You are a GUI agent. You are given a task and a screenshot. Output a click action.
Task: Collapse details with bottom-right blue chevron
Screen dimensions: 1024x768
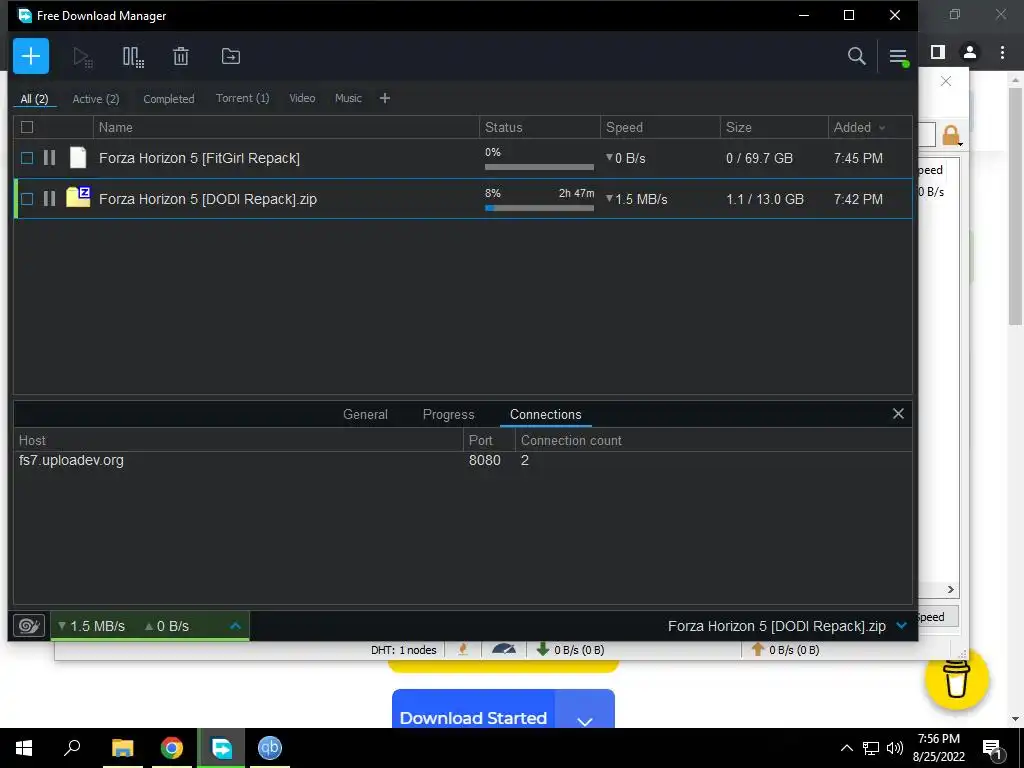point(902,626)
